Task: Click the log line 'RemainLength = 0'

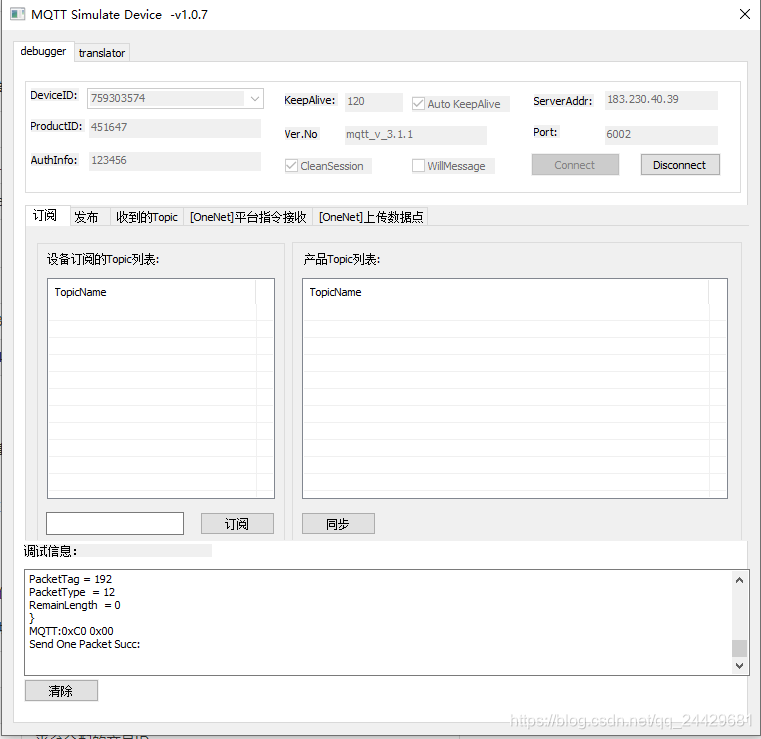Action: pyautogui.click(x=75, y=606)
